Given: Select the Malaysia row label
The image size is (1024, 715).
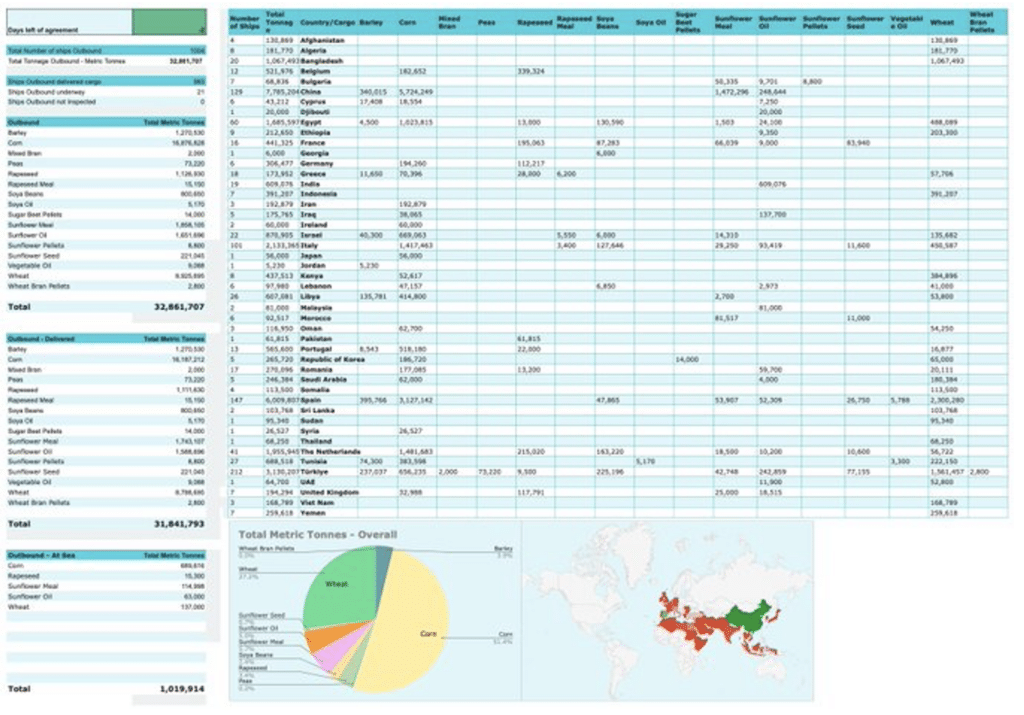Looking at the screenshot, I should tap(316, 308).
